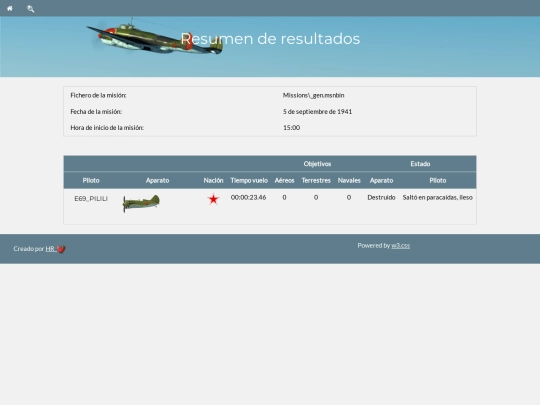The height and width of the screenshot is (405, 540).
Task: Click the HR creator link in footer
Action: 50,249
